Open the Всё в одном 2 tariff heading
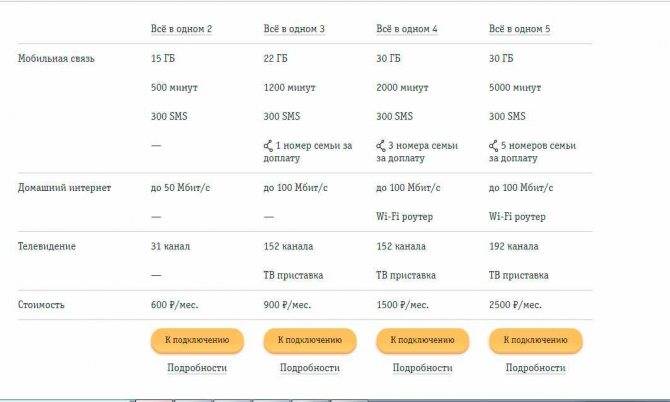The height and width of the screenshot is (402, 670). 181,29
